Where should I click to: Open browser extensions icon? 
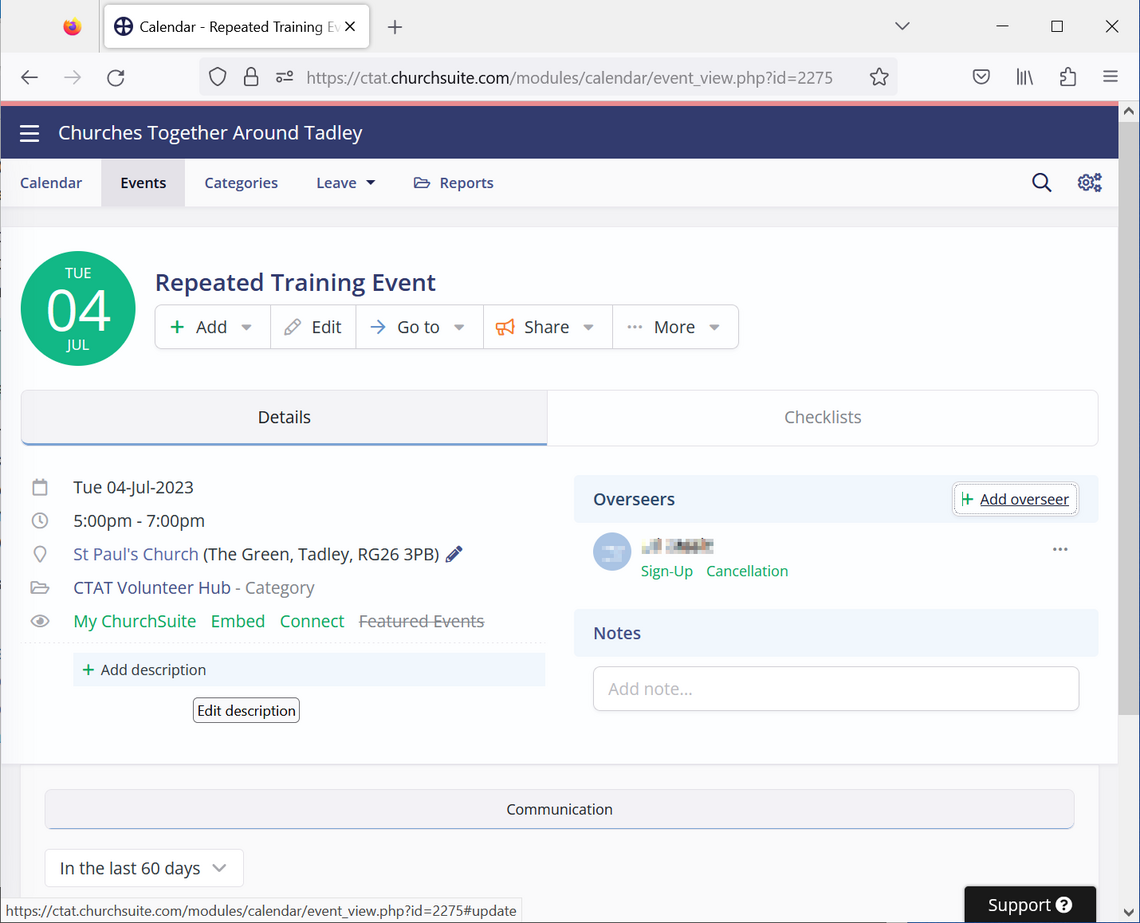point(1067,77)
